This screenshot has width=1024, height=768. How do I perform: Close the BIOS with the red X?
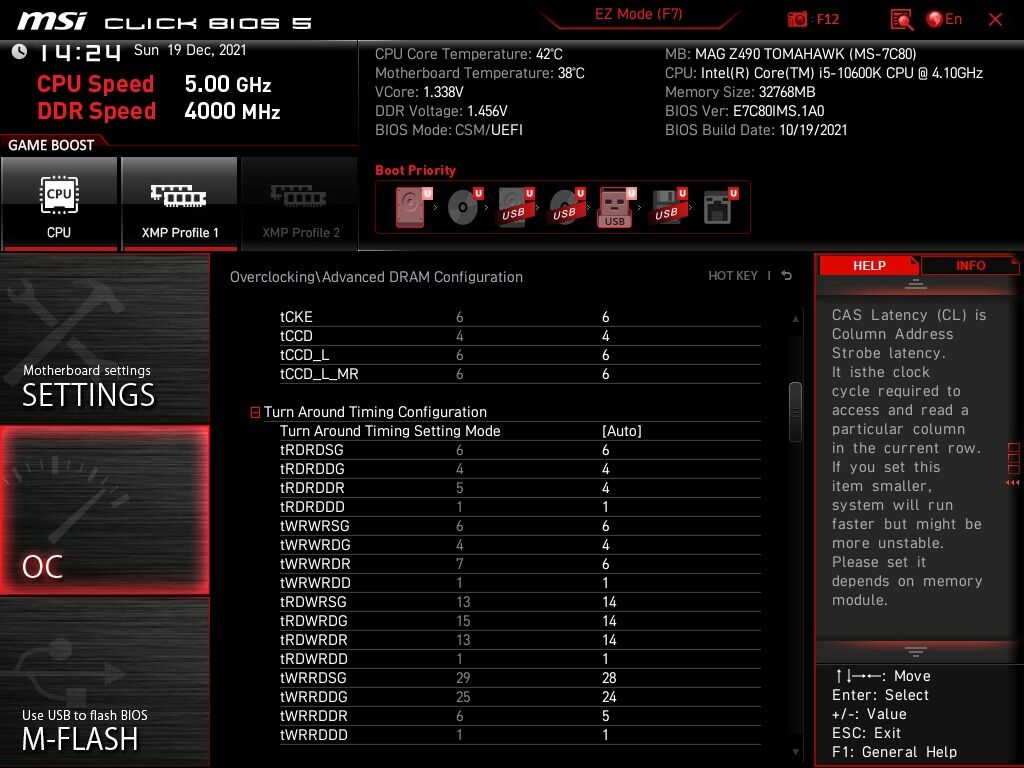pos(995,20)
